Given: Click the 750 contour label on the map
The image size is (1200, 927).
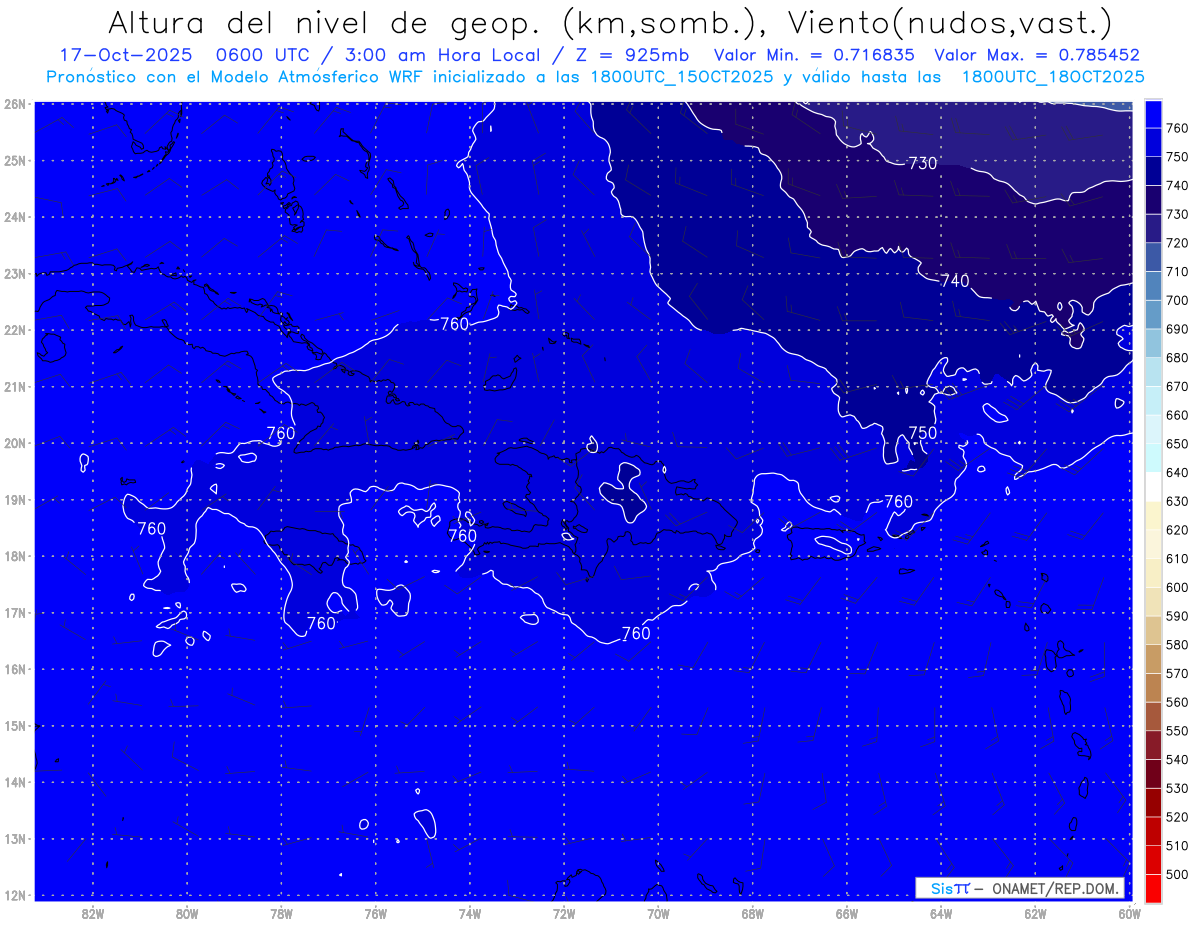Looking at the screenshot, I should (922, 432).
